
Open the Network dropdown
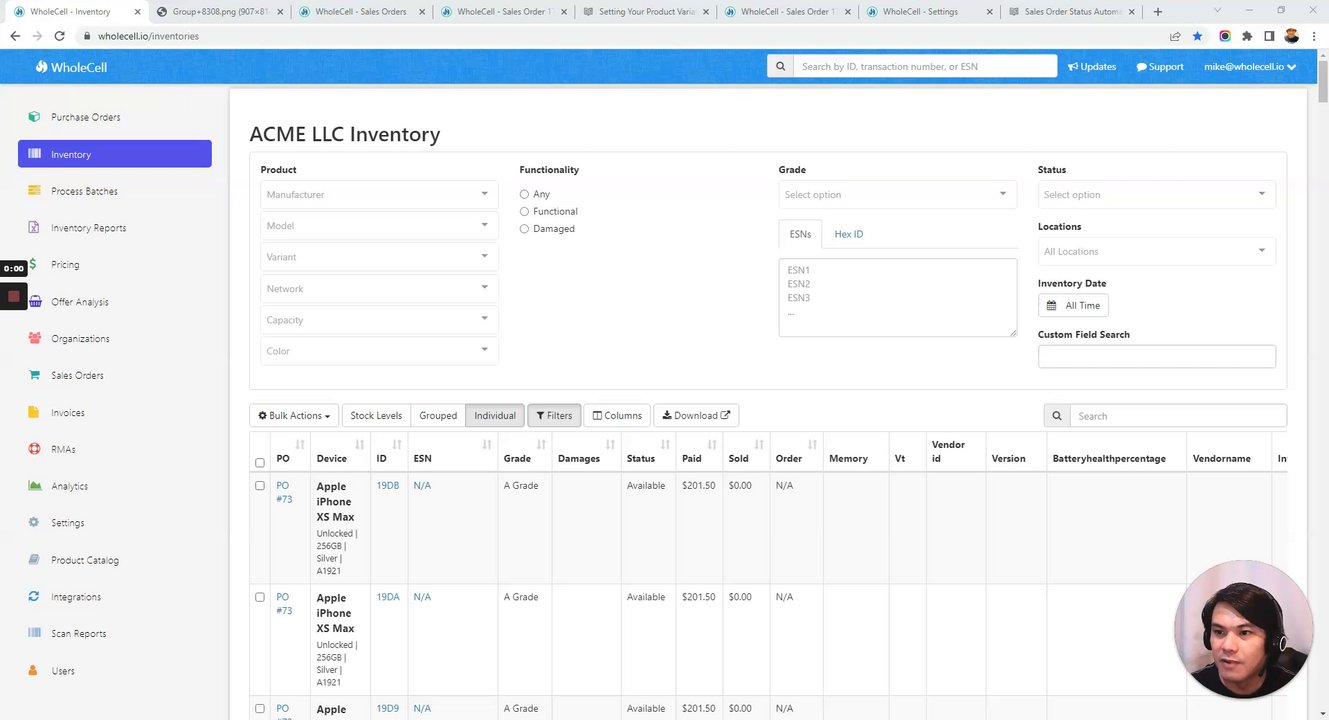[379, 289]
